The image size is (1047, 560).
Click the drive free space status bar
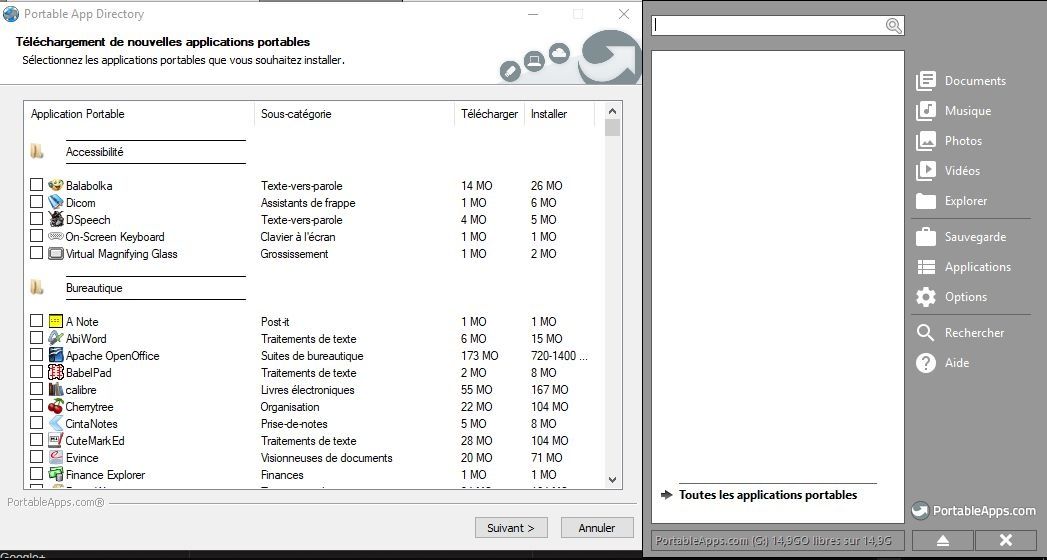[778, 540]
